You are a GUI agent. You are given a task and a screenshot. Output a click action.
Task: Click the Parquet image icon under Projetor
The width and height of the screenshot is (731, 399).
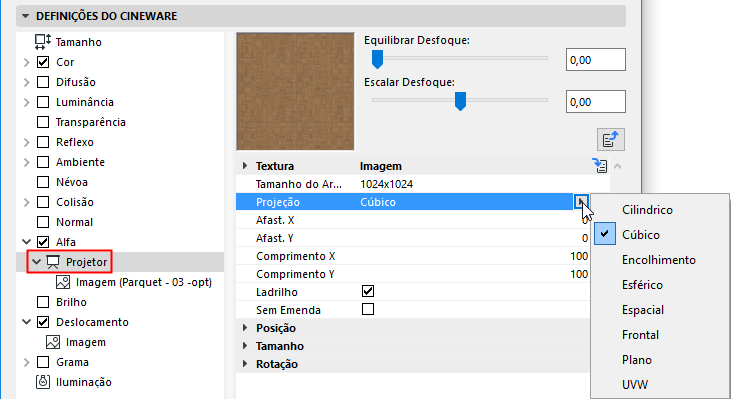(63, 282)
